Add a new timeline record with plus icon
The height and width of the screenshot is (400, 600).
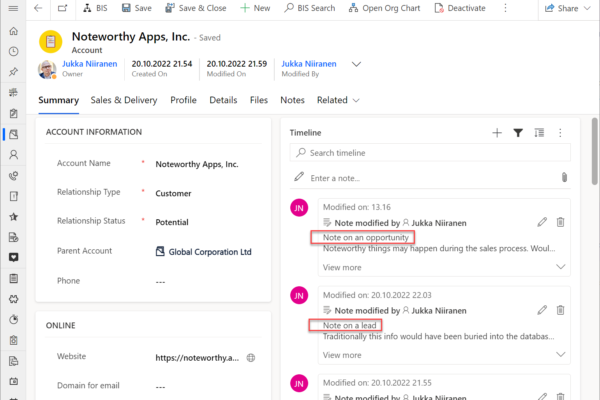click(497, 132)
